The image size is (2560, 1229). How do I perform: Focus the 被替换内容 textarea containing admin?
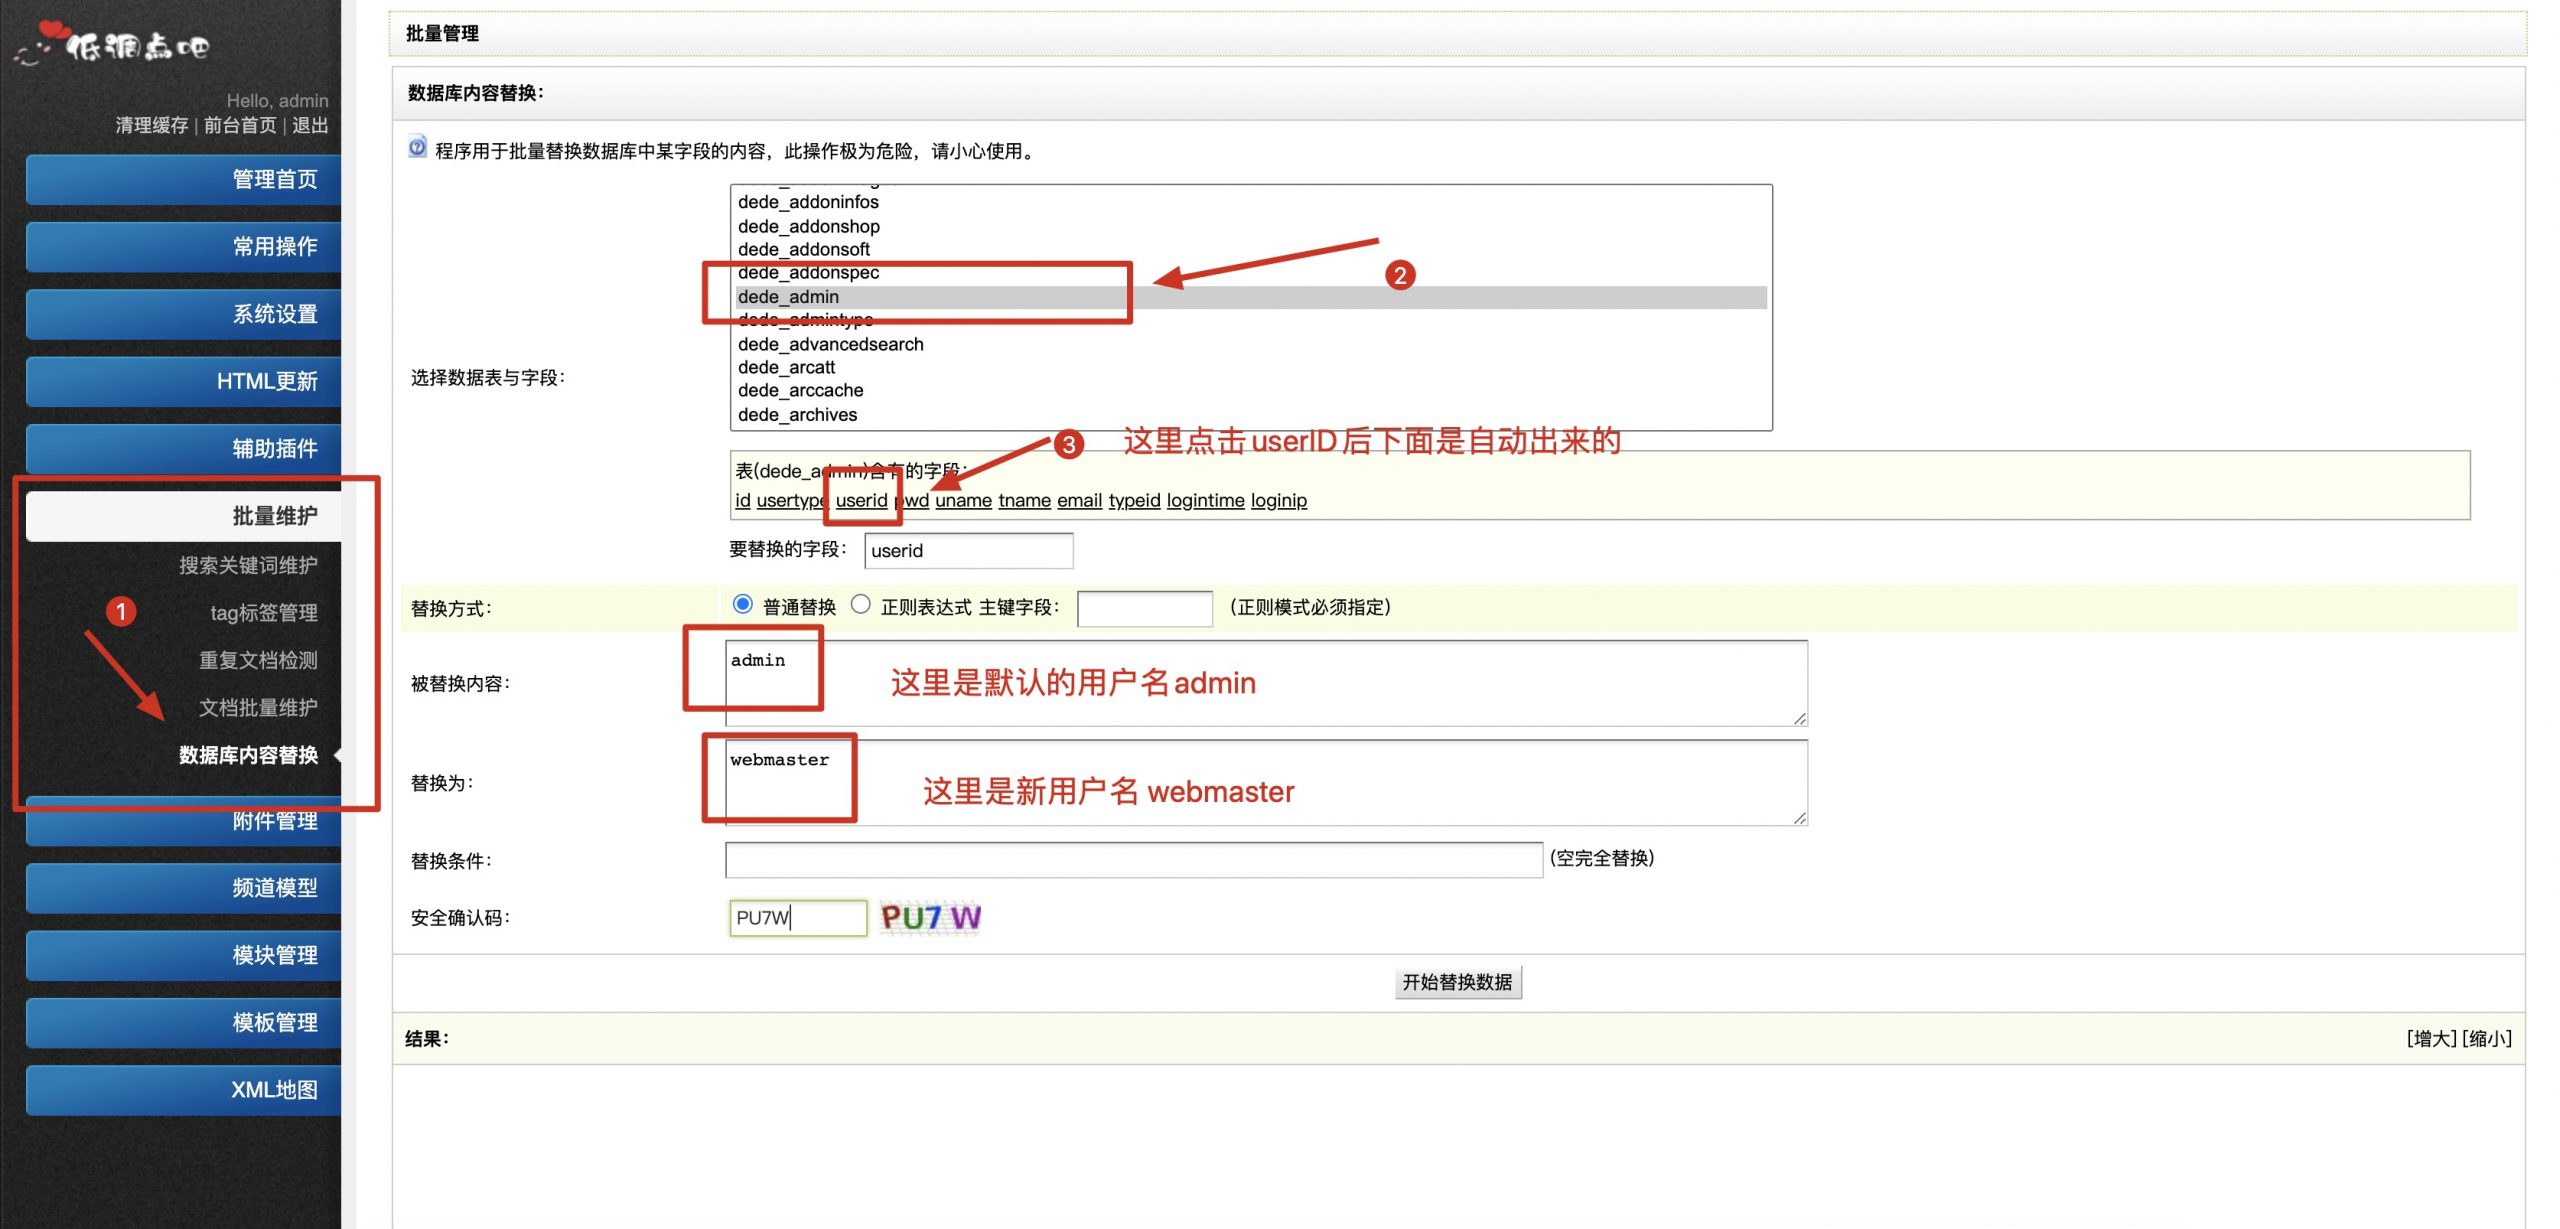[1267, 683]
